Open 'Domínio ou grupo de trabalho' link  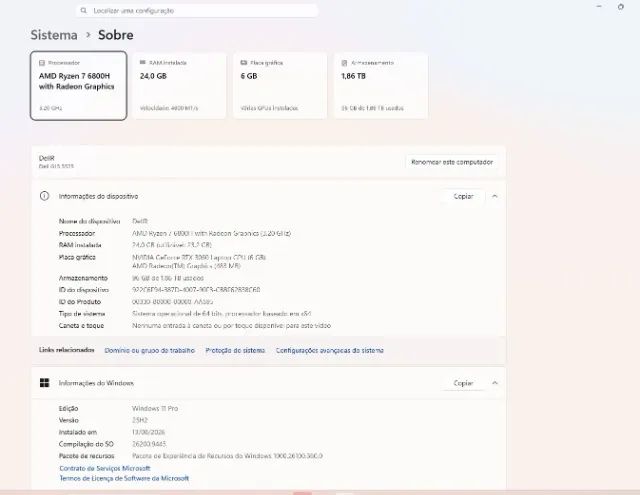[149, 350]
